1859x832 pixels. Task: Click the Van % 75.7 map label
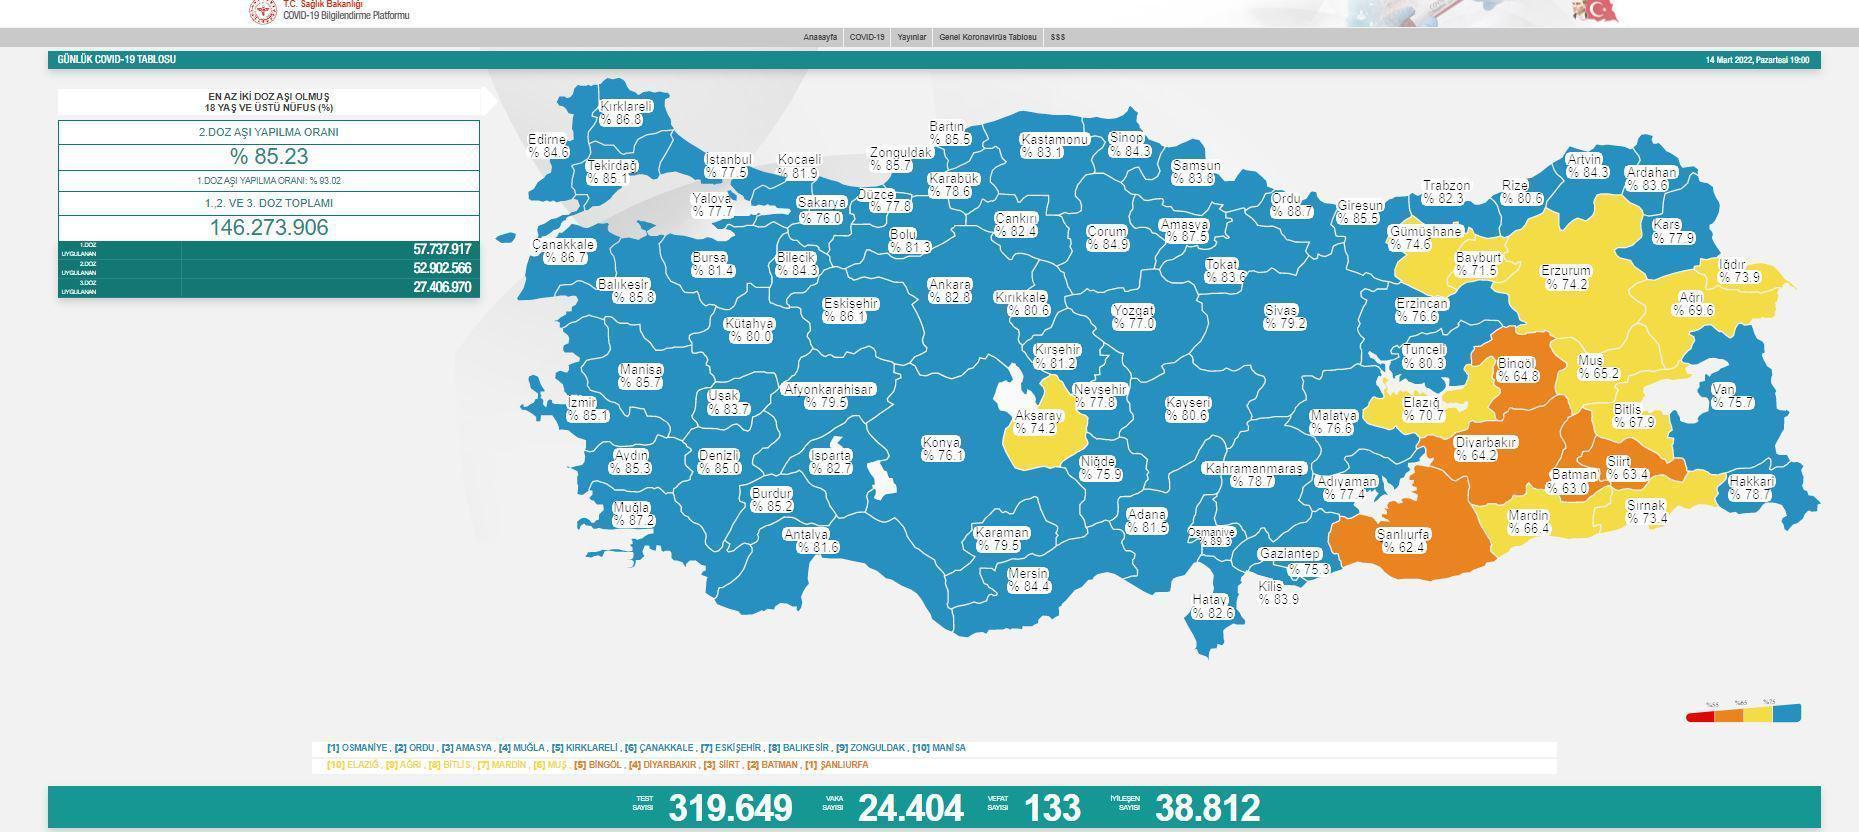point(1732,396)
